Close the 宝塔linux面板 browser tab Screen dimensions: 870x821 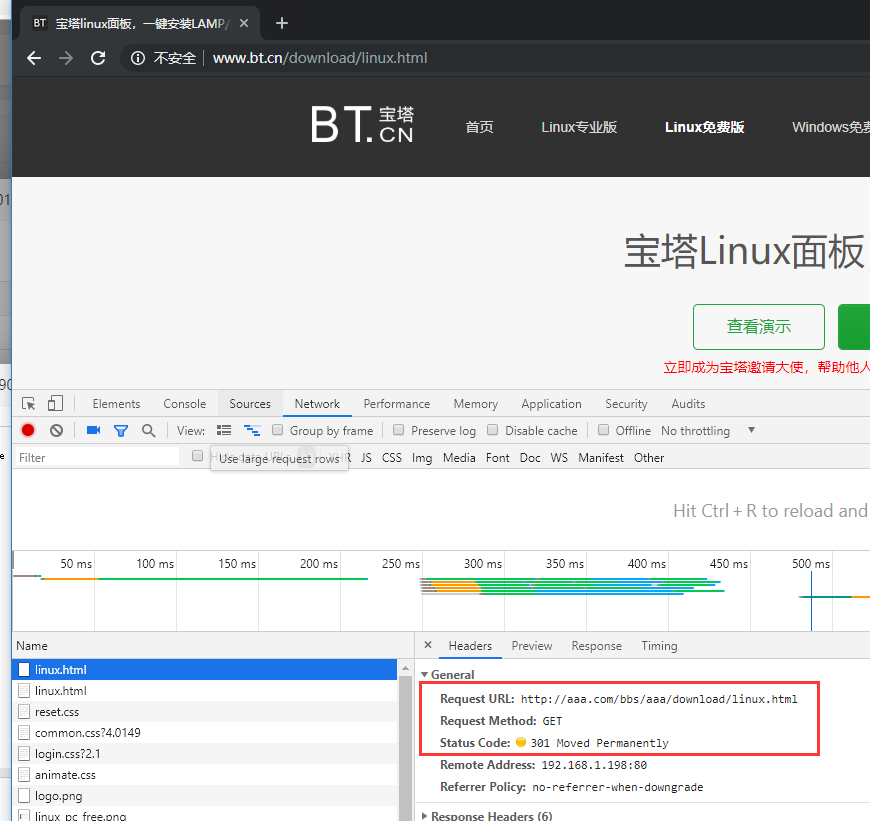[x=244, y=23]
